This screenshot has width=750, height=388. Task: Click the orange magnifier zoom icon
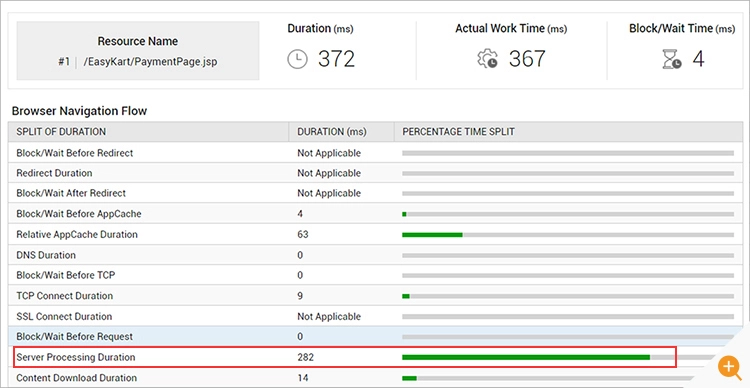(x=729, y=367)
